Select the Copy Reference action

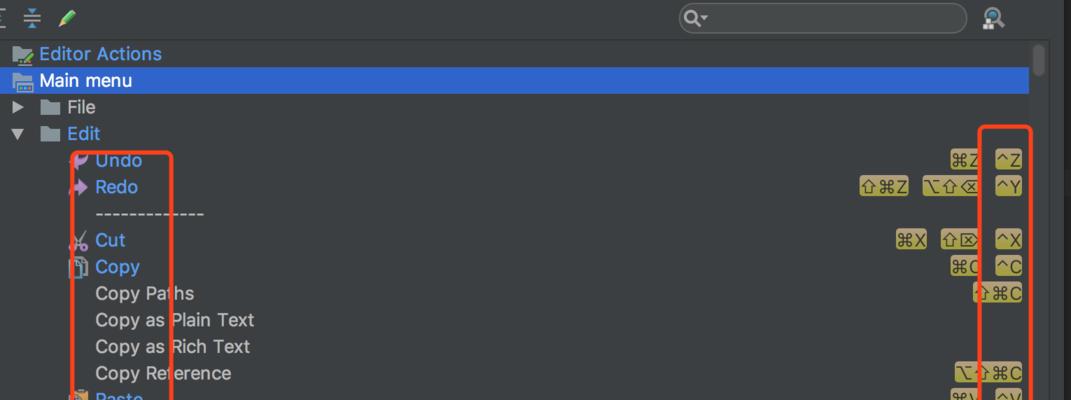[163, 373]
